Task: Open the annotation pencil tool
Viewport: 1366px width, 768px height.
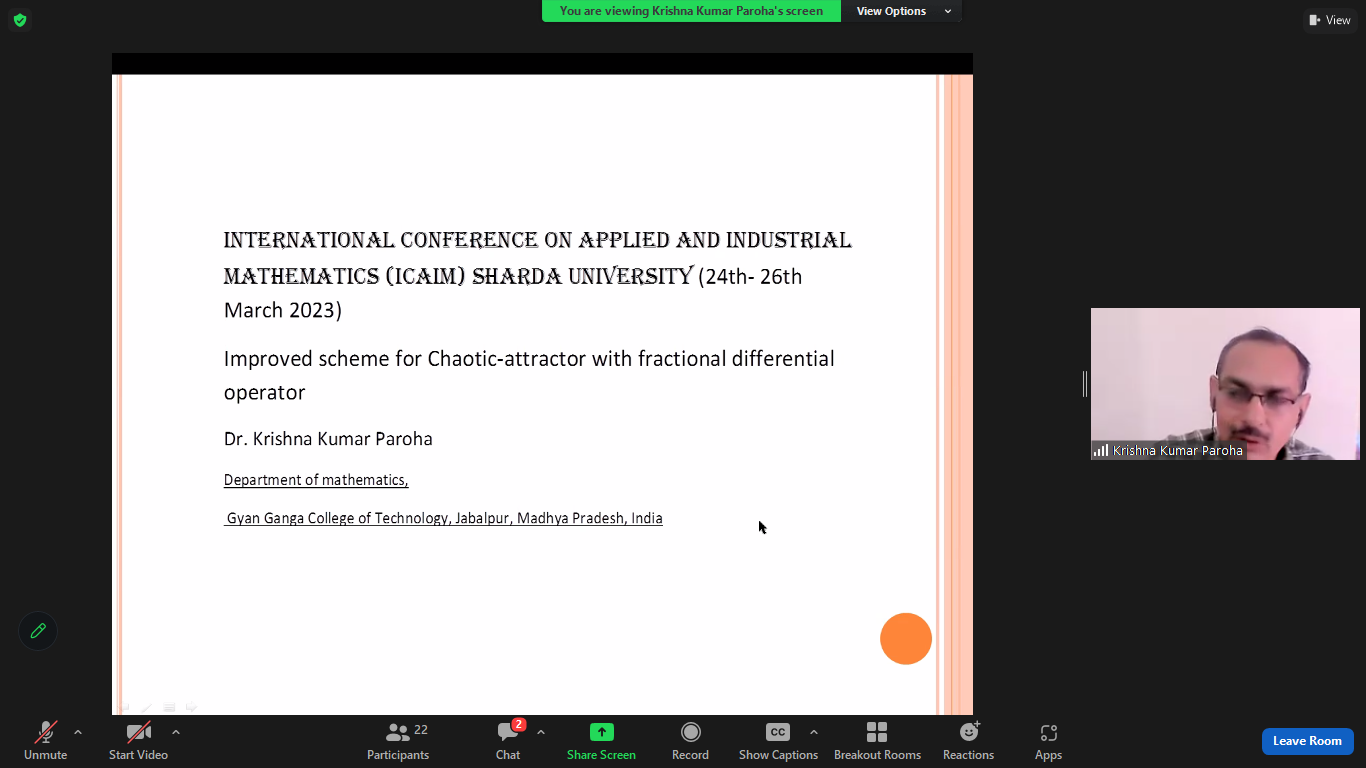Action: pyautogui.click(x=38, y=631)
